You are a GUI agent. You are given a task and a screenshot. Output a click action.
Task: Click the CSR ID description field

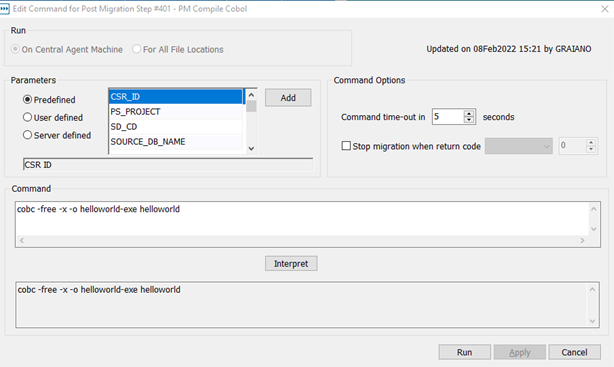[168, 165]
